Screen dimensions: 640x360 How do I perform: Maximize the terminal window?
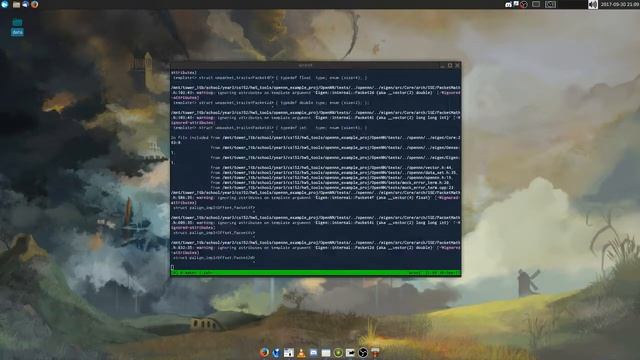point(450,65)
